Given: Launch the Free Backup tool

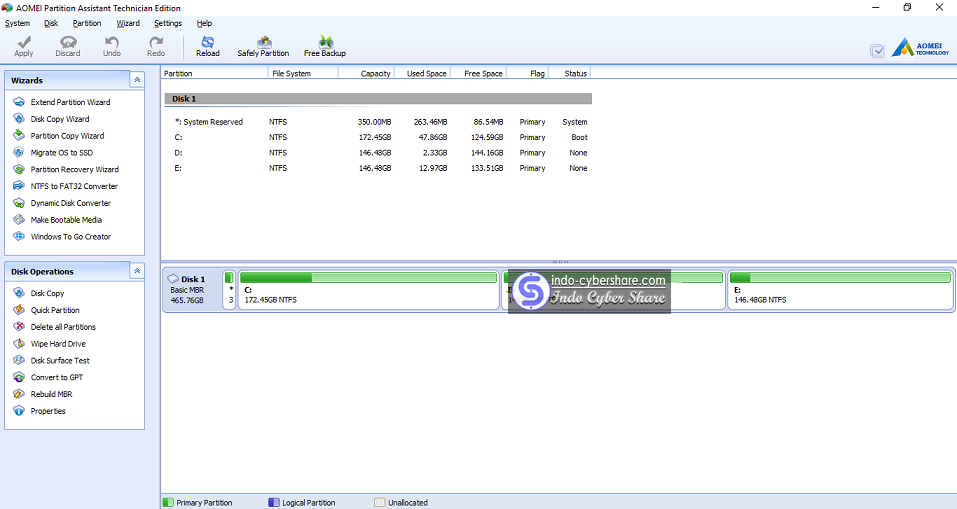Looking at the screenshot, I should 325,46.
